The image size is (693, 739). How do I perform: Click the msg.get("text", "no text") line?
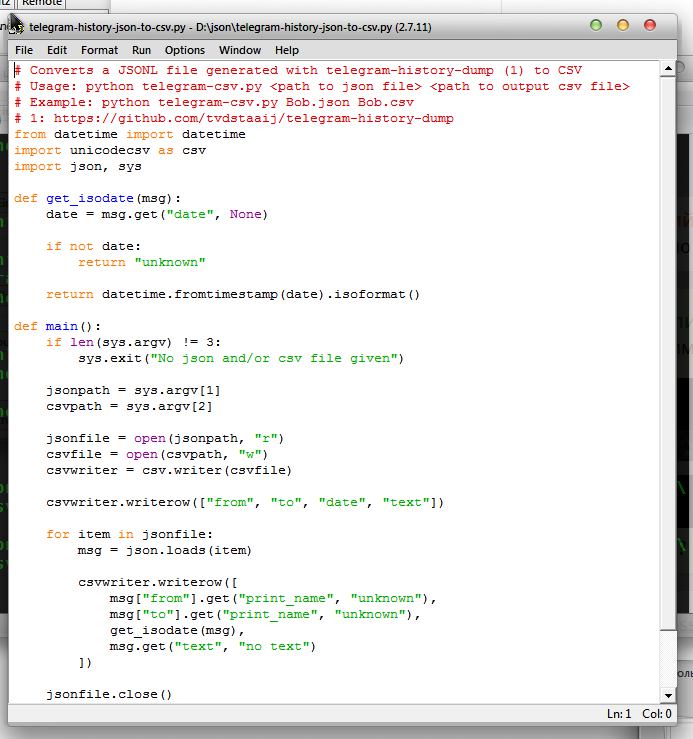click(x=213, y=646)
